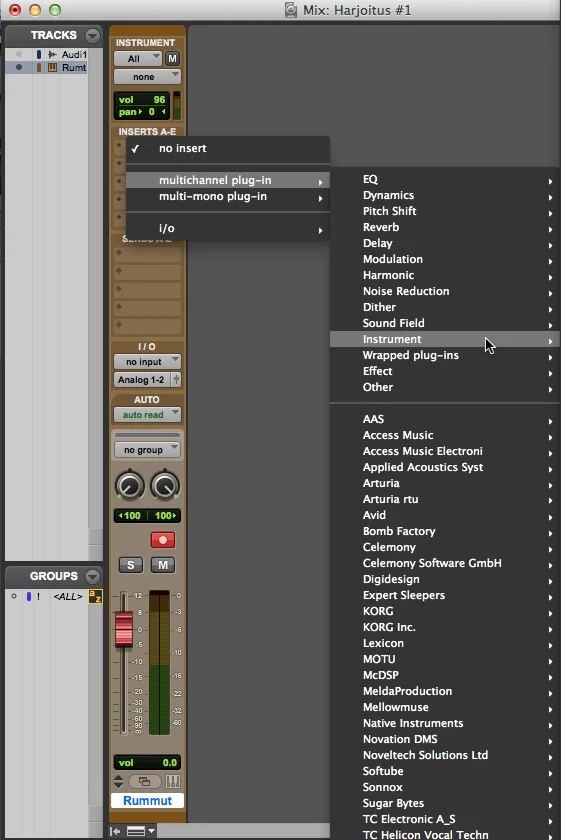Solo the Rummut track with S
Viewport: 561px width, 840px height.
coord(130,565)
